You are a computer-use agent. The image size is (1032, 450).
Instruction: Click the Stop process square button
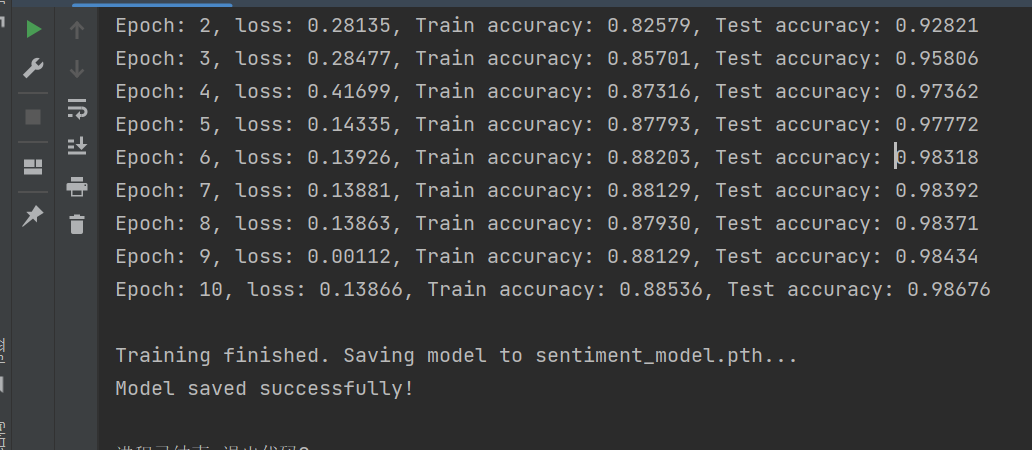pyautogui.click(x=33, y=117)
